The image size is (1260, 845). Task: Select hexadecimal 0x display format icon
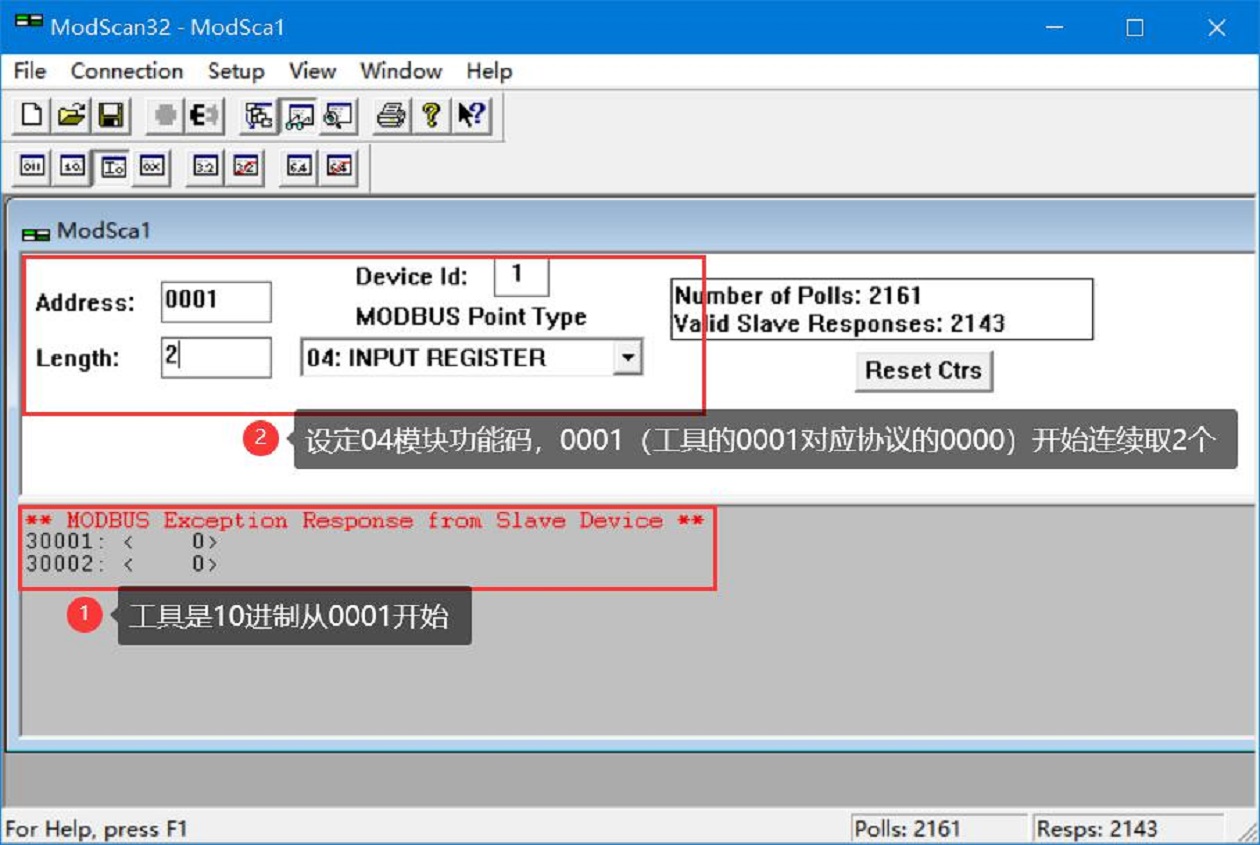coord(151,167)
